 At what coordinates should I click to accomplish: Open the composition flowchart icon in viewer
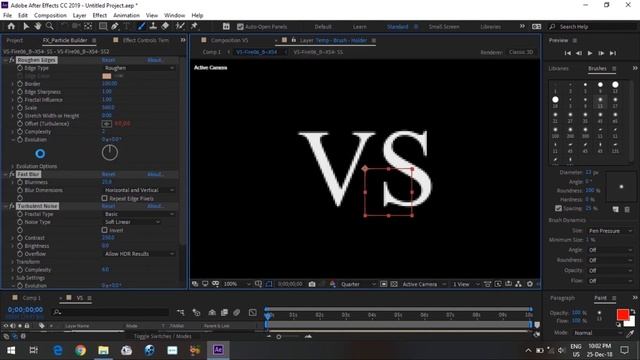click(518, 284)
